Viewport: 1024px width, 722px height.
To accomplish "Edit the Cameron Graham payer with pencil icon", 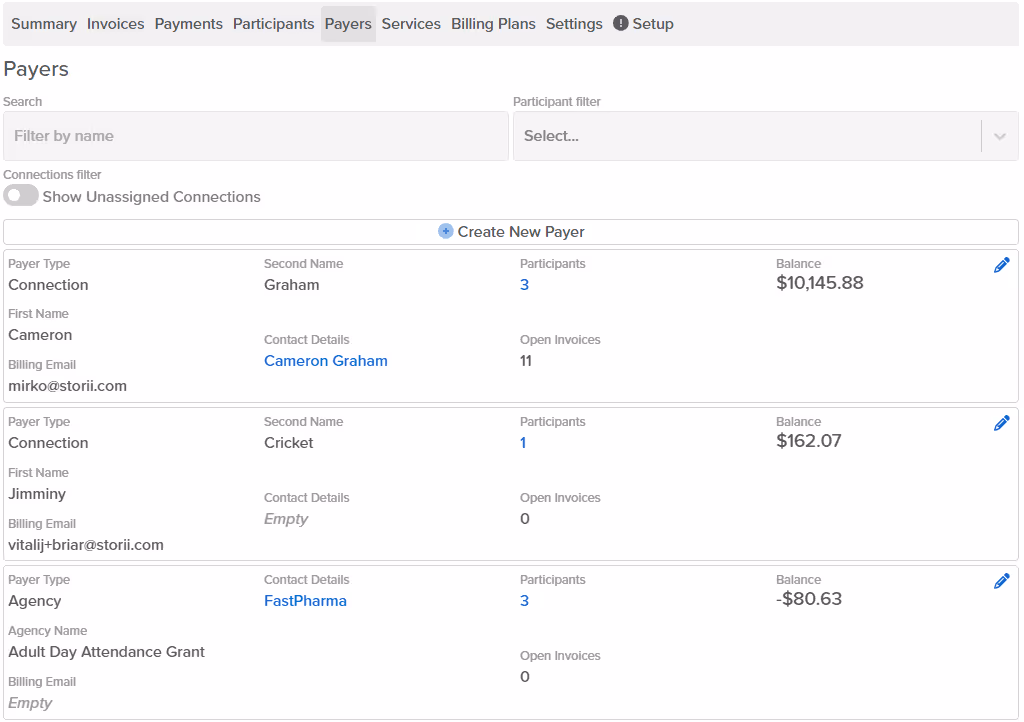I will (1001, 265).
